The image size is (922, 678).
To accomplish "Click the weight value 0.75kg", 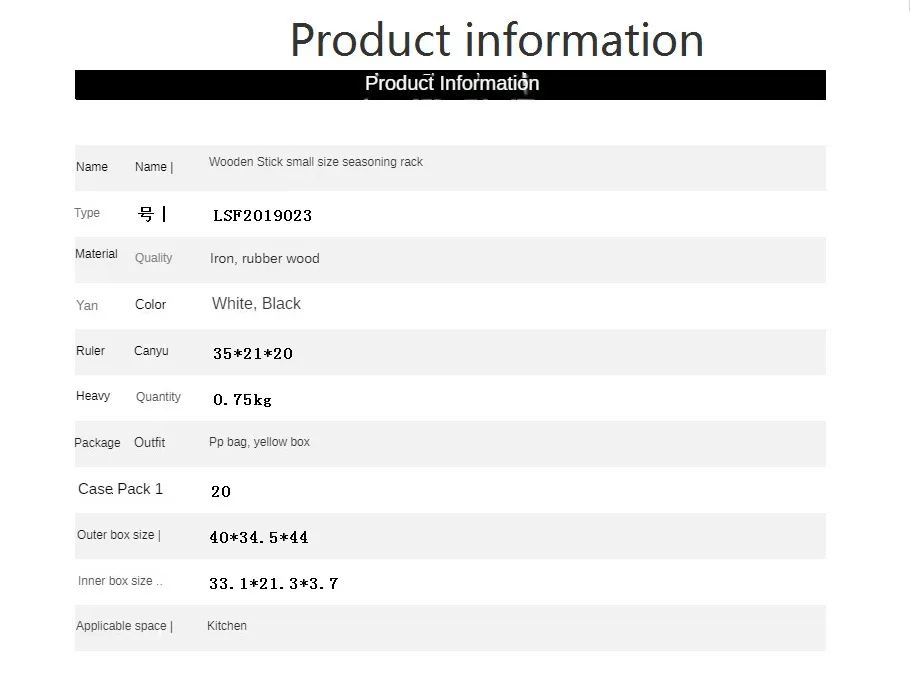I will click(x=242, y=400).
